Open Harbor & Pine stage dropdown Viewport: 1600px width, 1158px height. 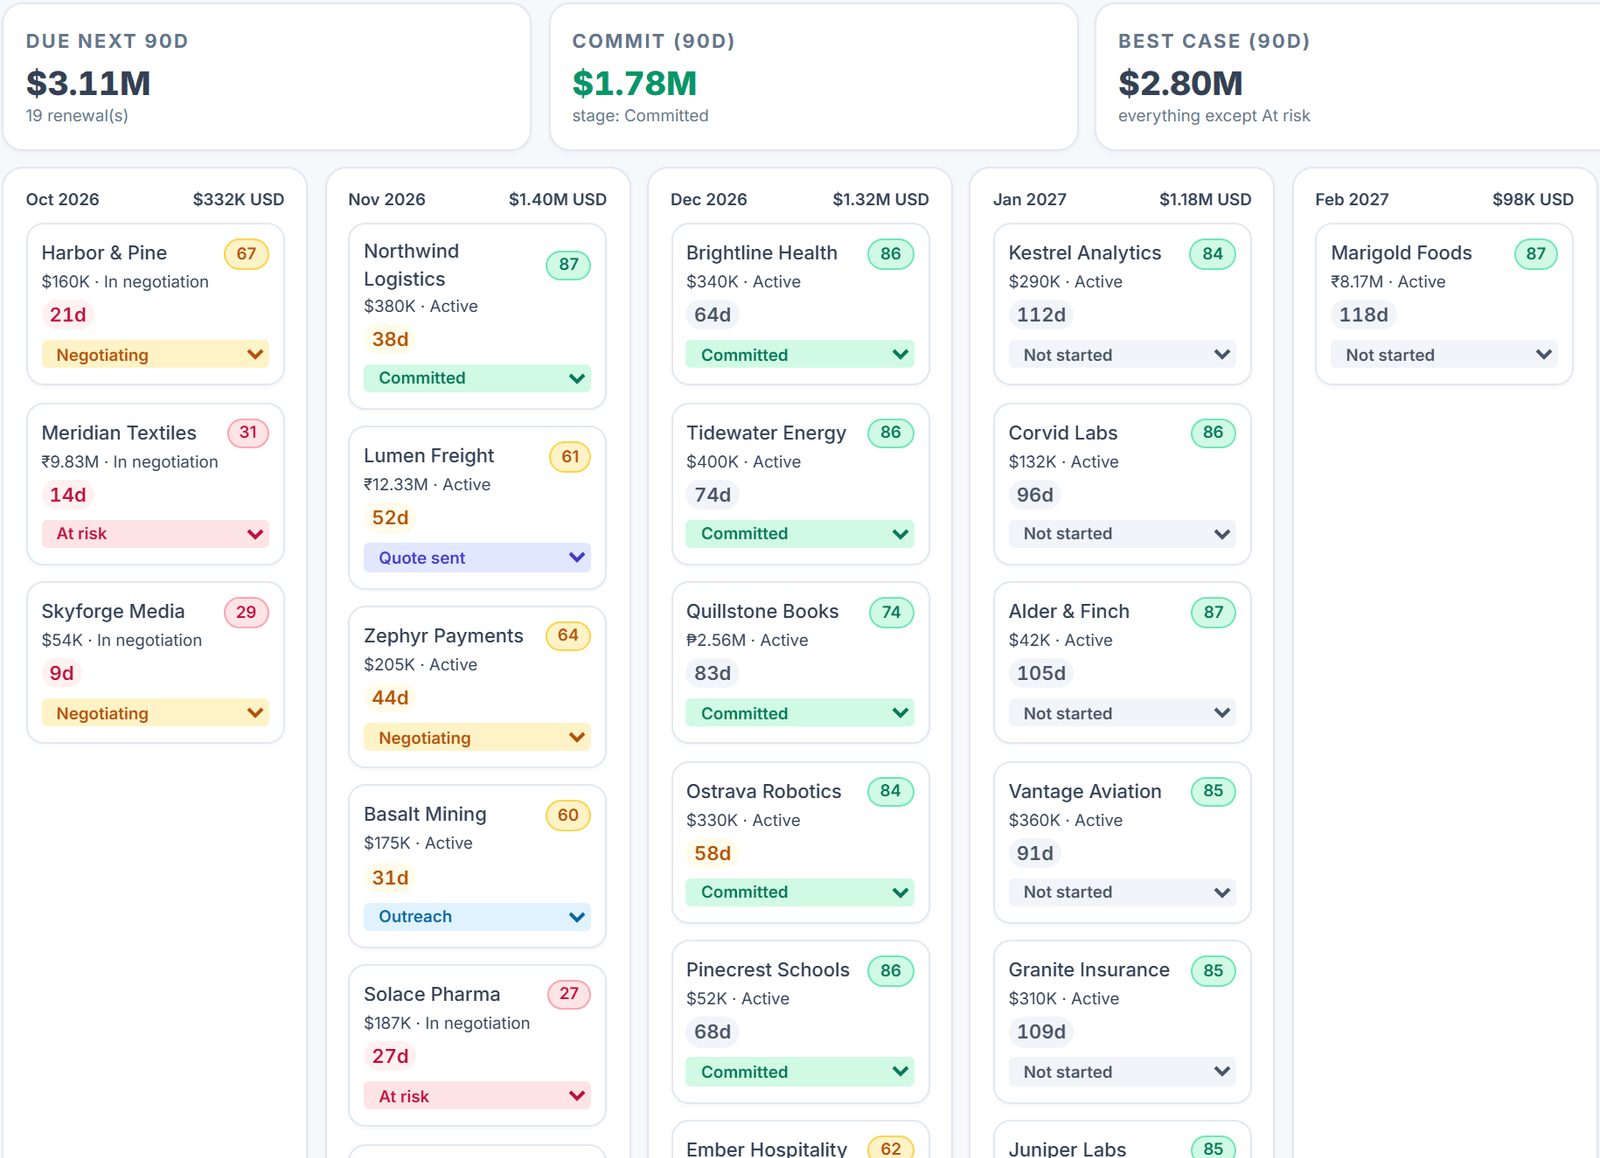[155, 354]
